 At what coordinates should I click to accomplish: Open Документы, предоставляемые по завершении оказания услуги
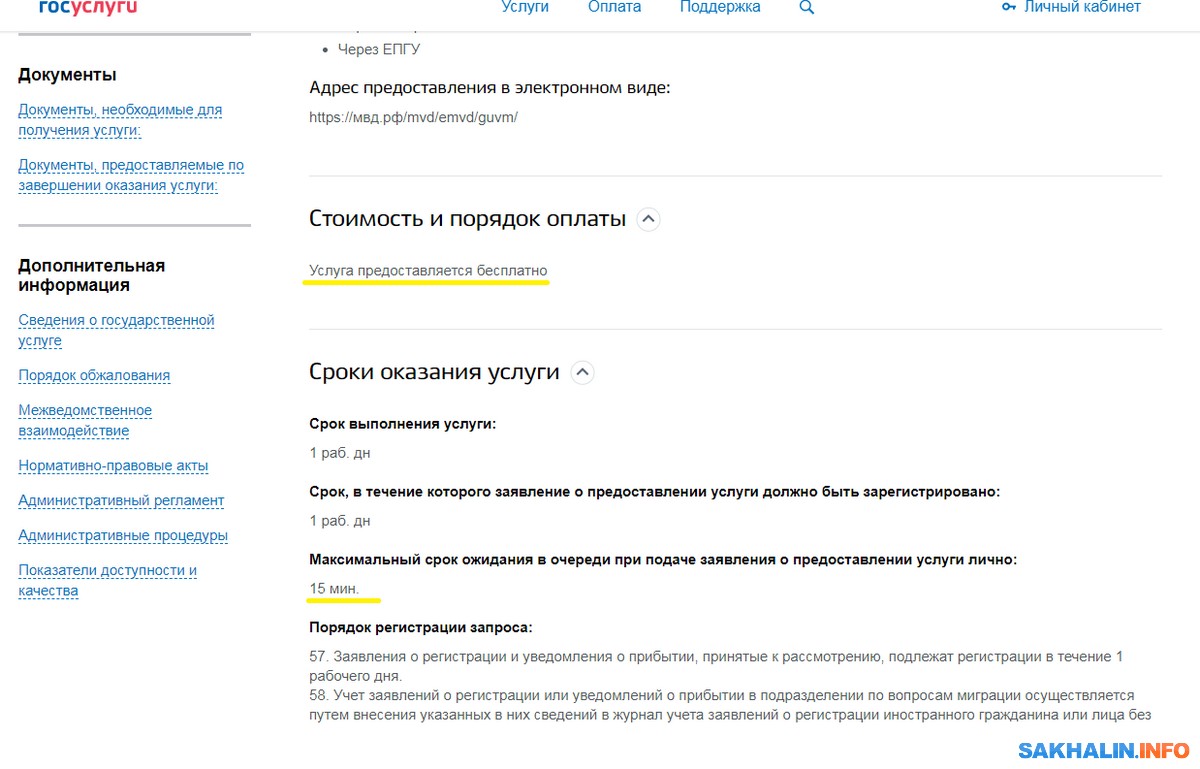pyautogui.click(x=130, y=175)
